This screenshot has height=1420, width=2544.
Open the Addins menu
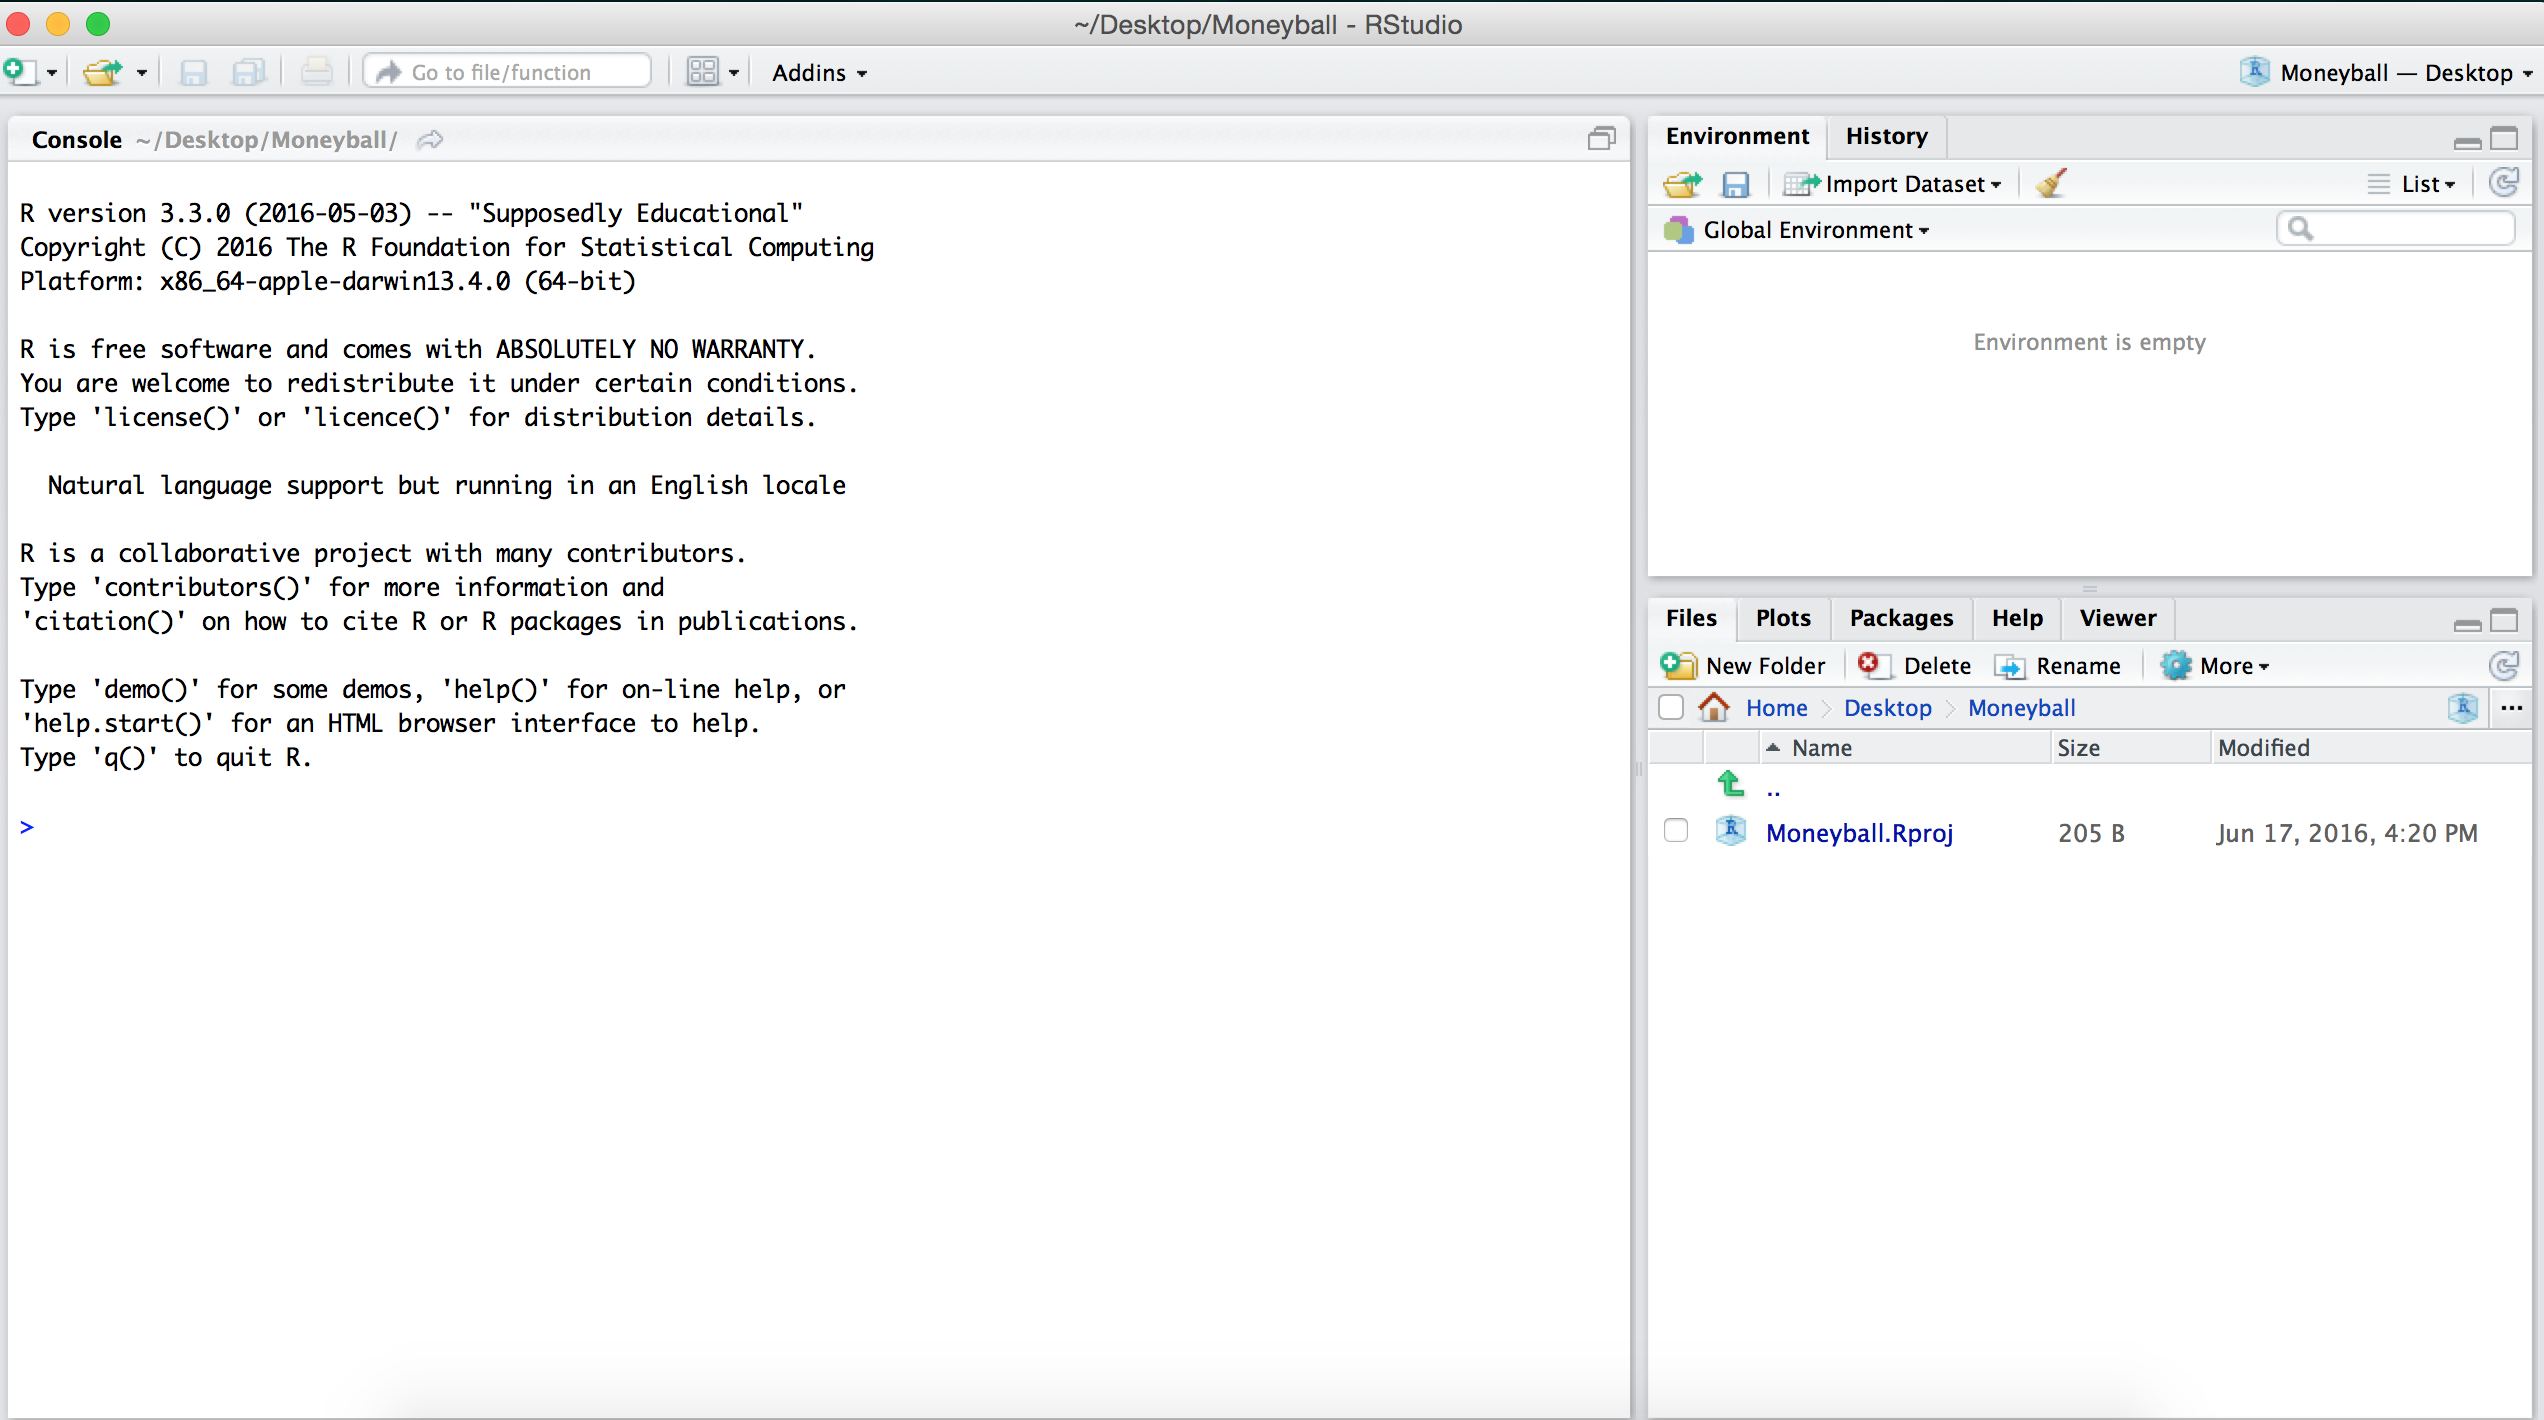click(819, 73)
